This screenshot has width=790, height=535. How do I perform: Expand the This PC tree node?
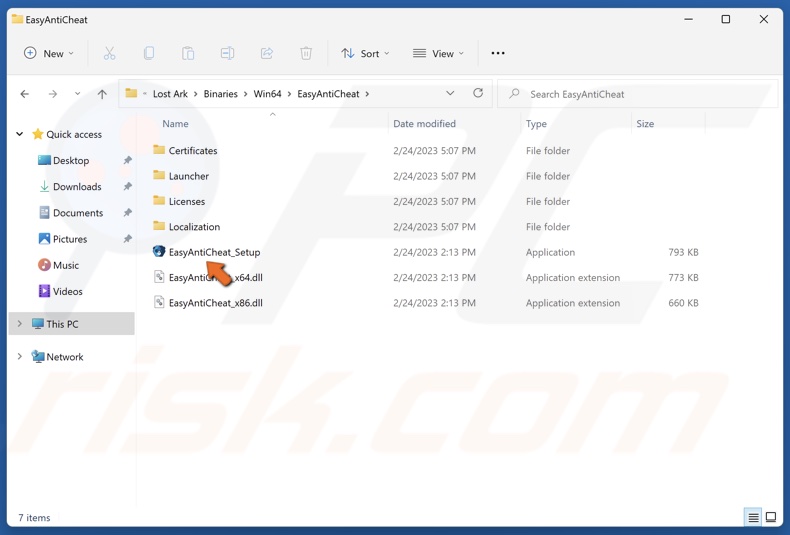point(20,324)
